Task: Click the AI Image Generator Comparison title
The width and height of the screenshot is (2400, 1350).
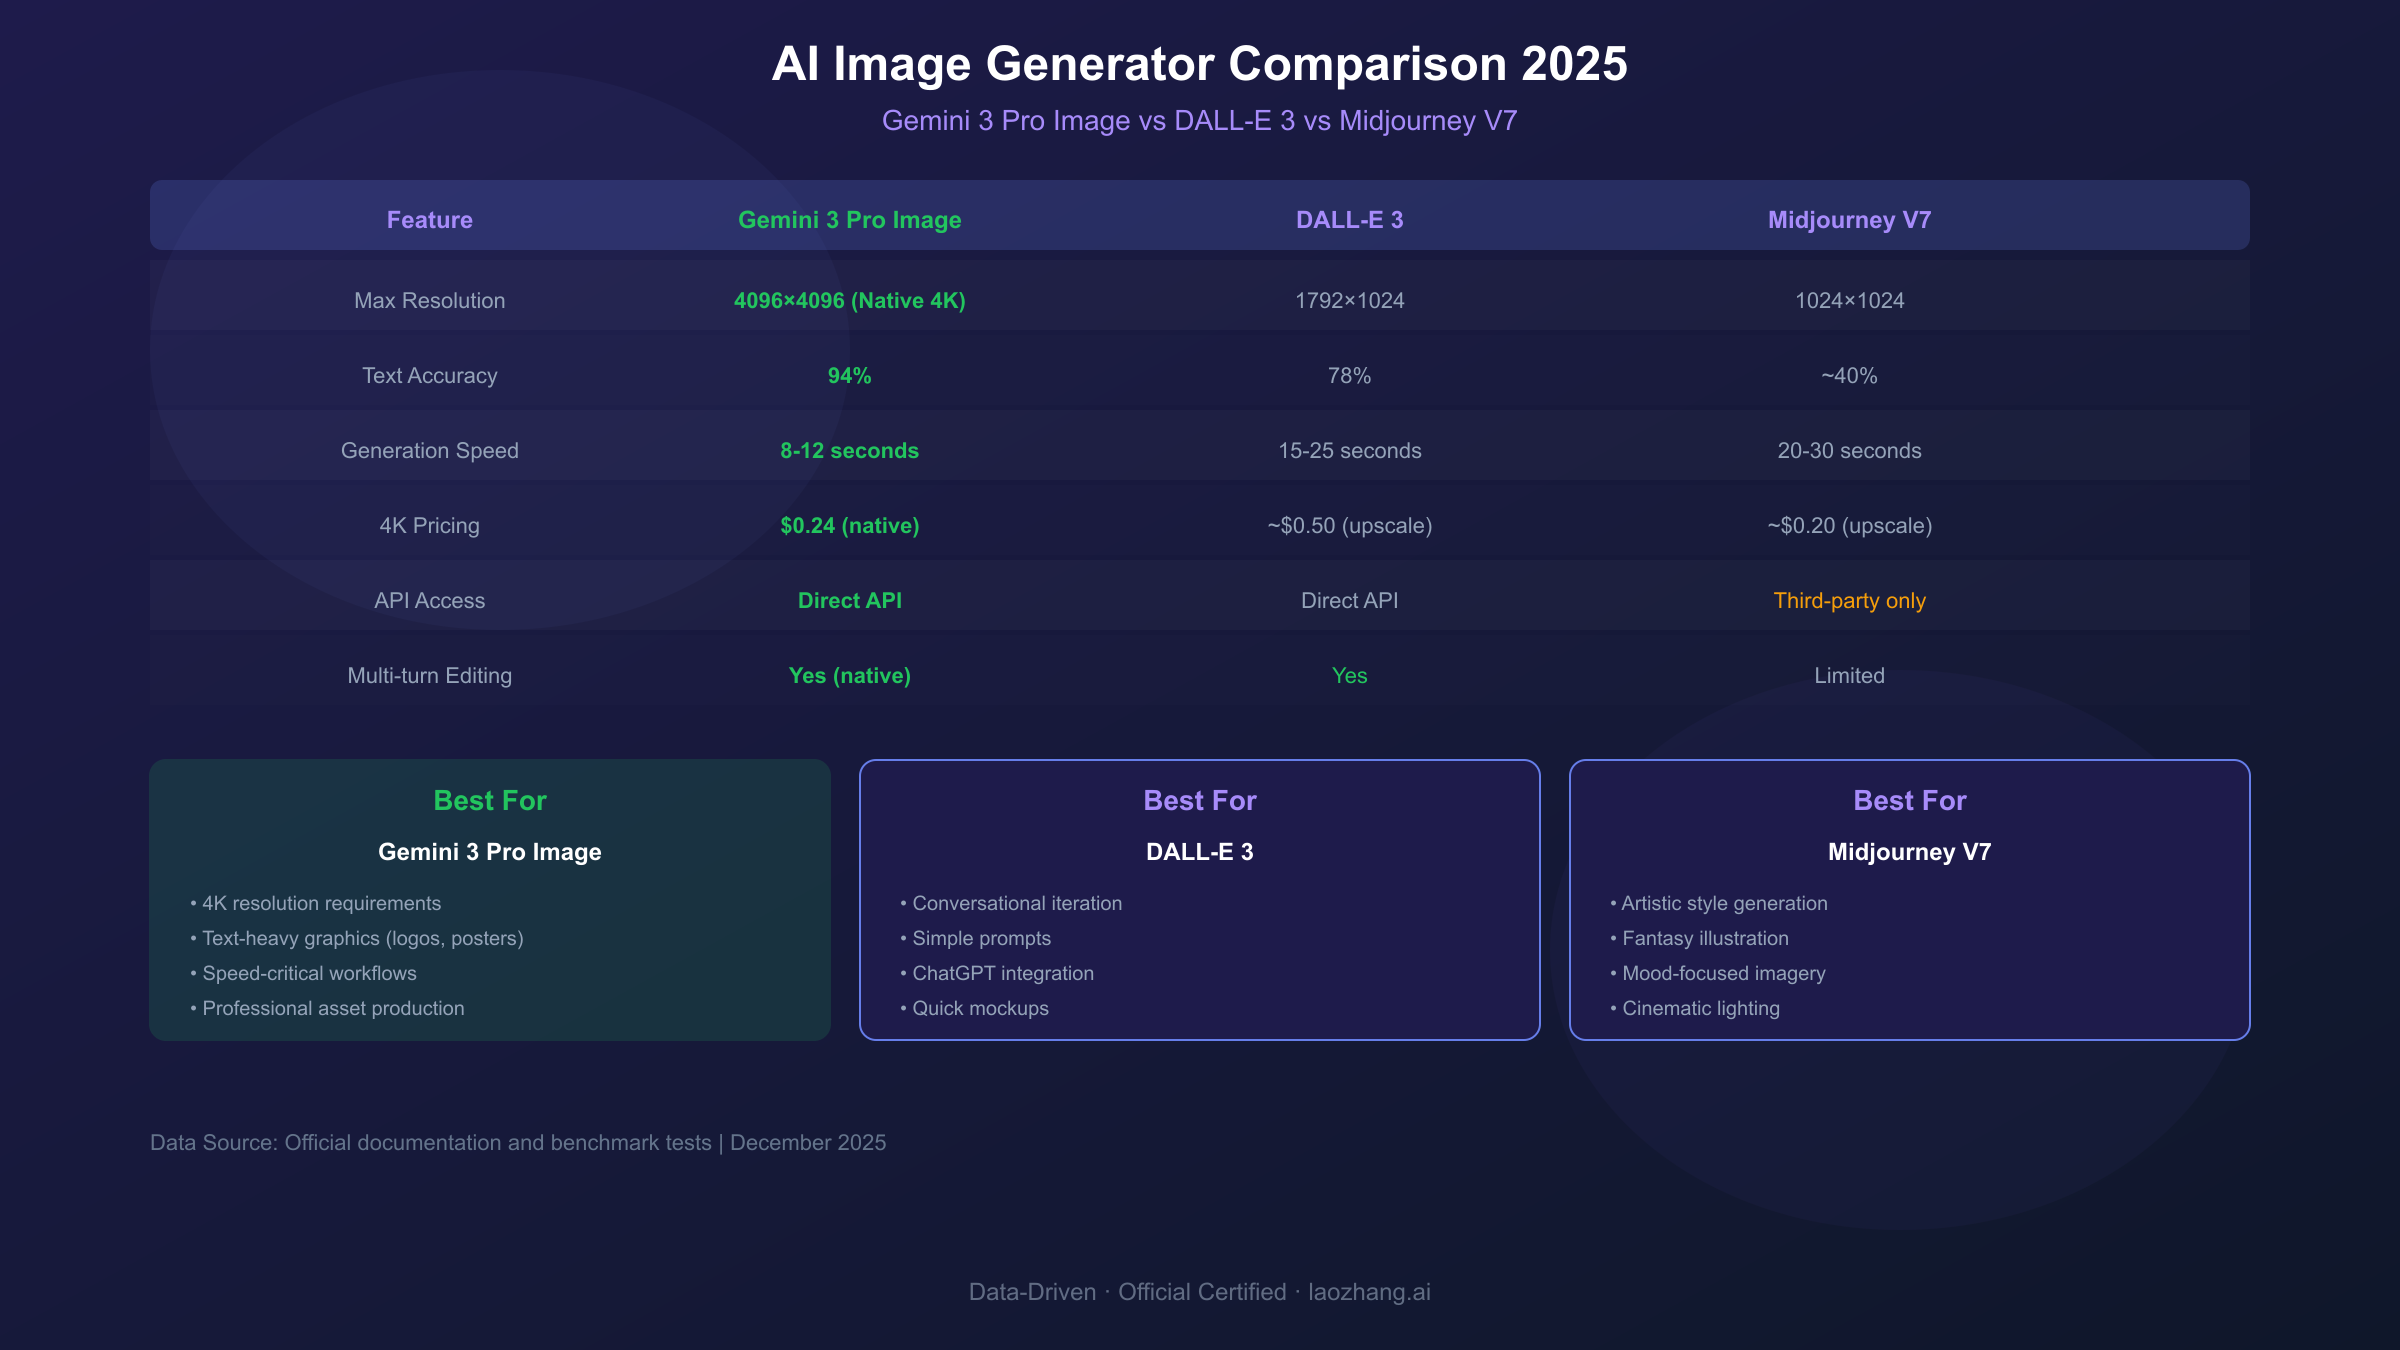Action: pyautogui.click(x=1199, y=64)
